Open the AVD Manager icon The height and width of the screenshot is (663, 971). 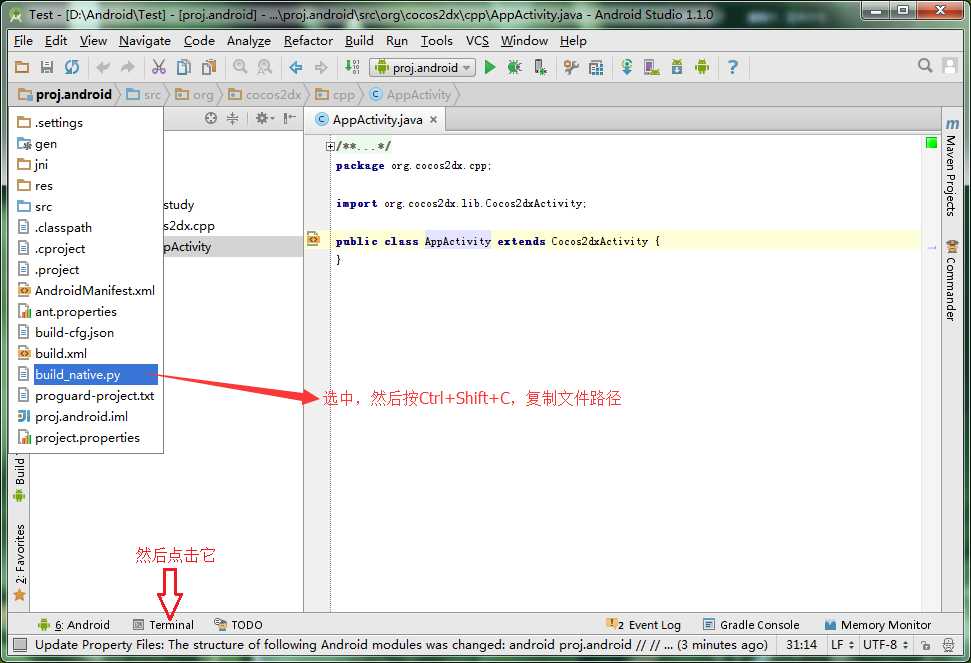pos(651,67)
